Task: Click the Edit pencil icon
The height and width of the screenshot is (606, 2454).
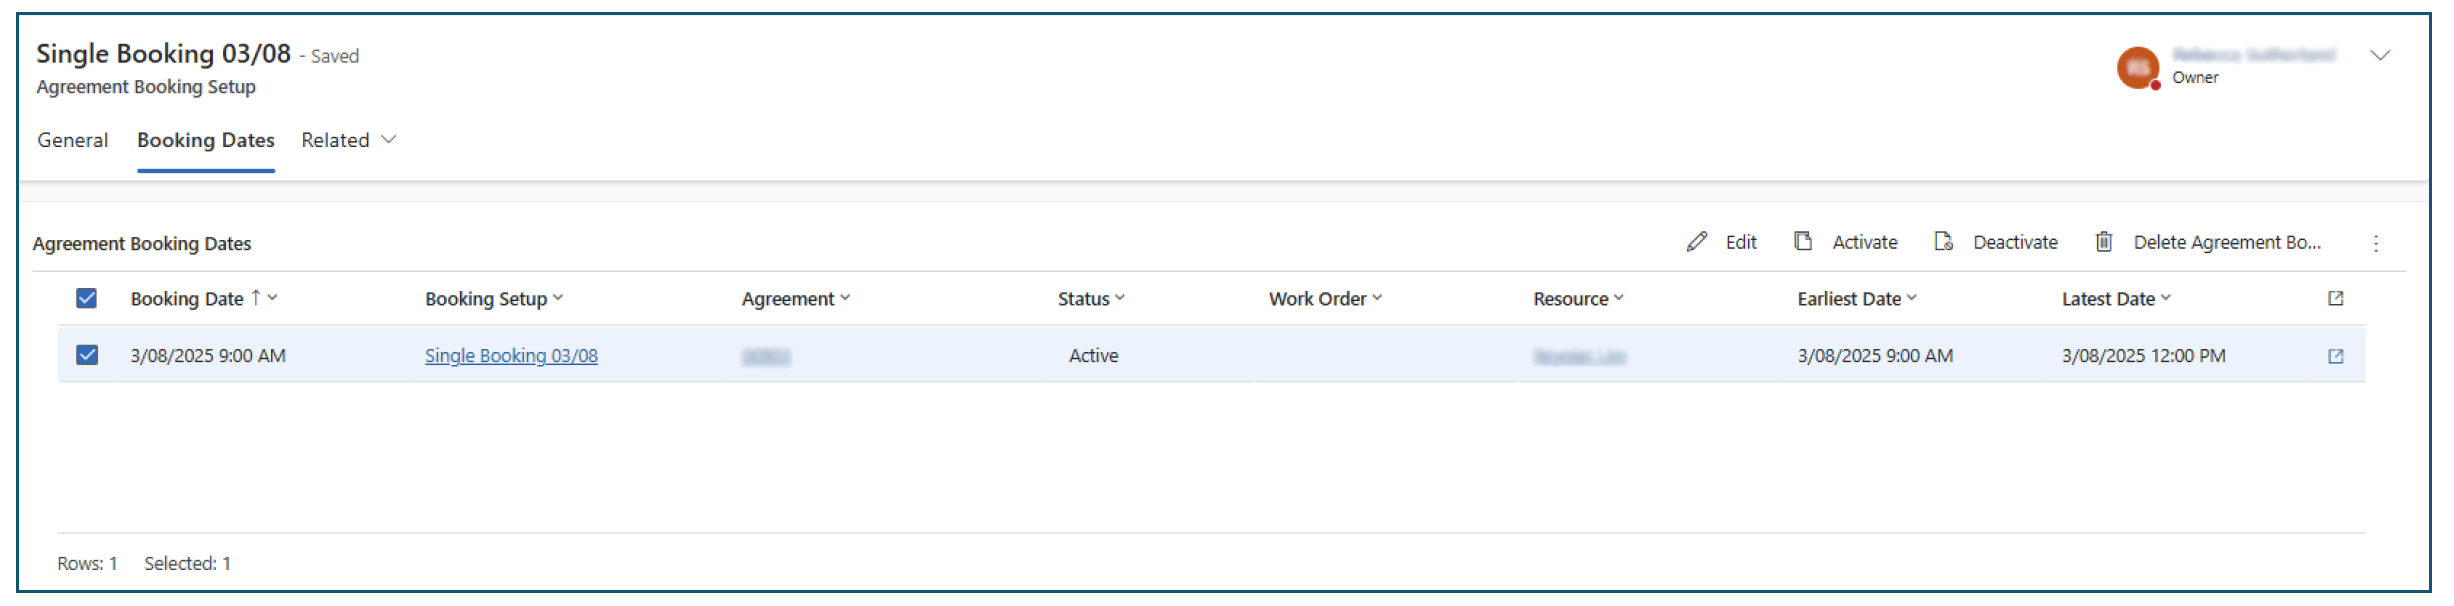Action: [1696, 242]
